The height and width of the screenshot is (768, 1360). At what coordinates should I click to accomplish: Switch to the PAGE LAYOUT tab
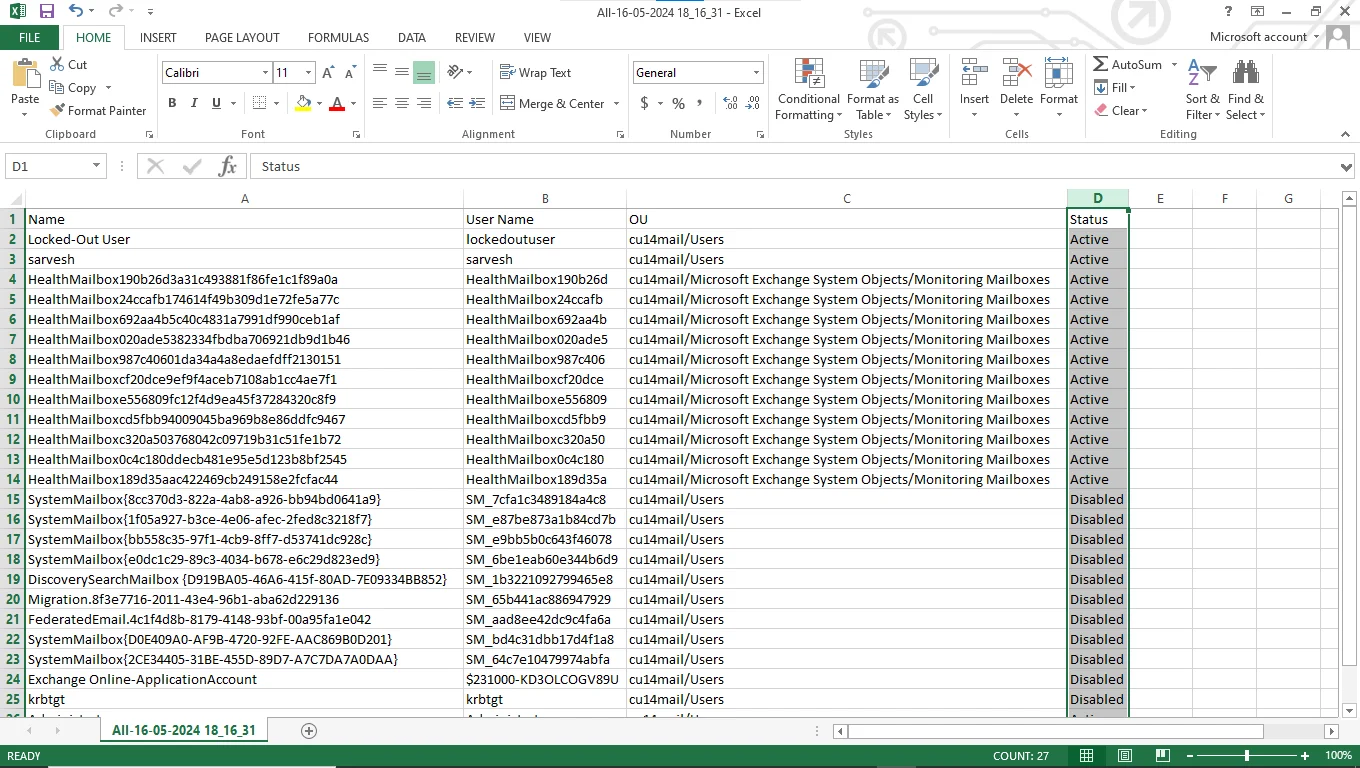[x=242, y=37]
